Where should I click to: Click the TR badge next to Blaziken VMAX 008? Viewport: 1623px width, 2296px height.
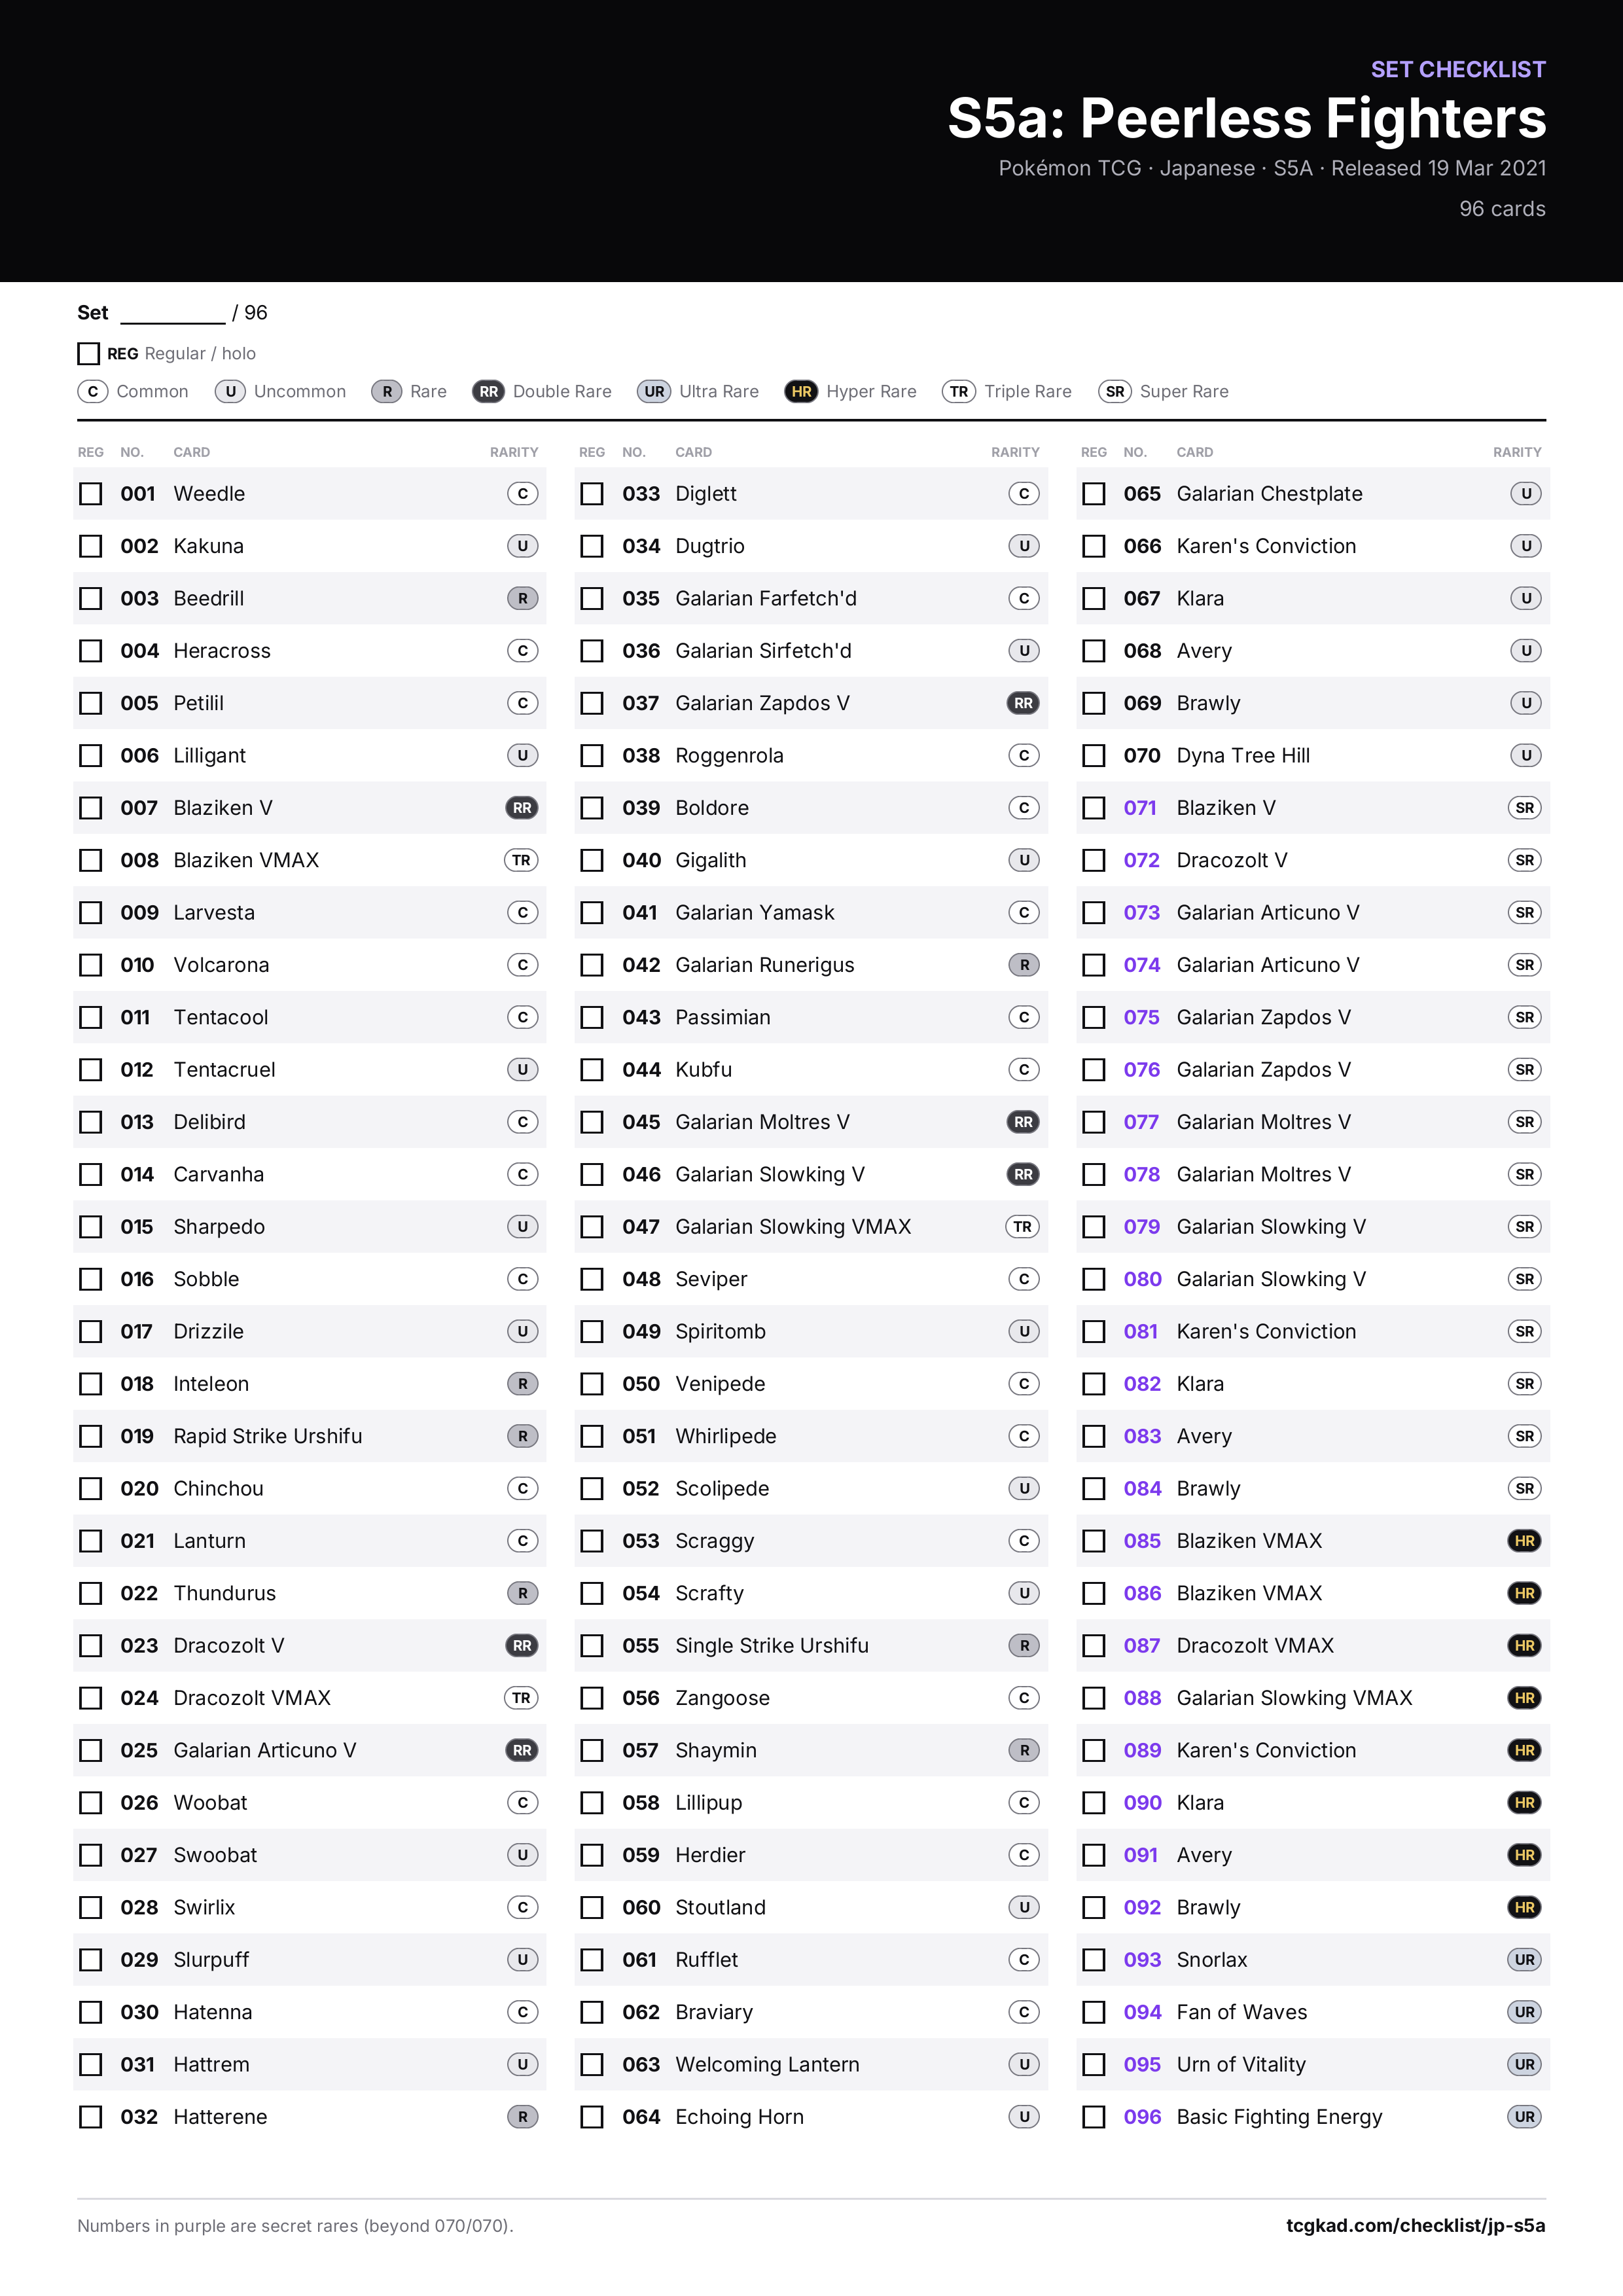click(x=522, y=860)
